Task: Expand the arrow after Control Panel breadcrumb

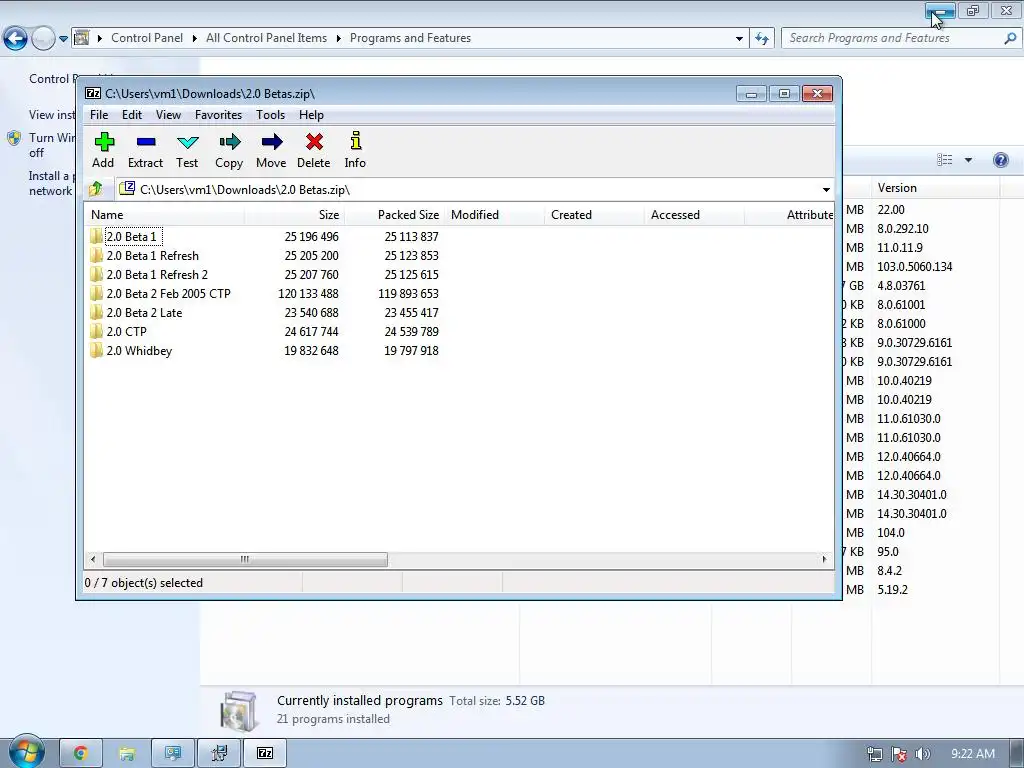Action: pyautogui.click(x=195, y=39)
